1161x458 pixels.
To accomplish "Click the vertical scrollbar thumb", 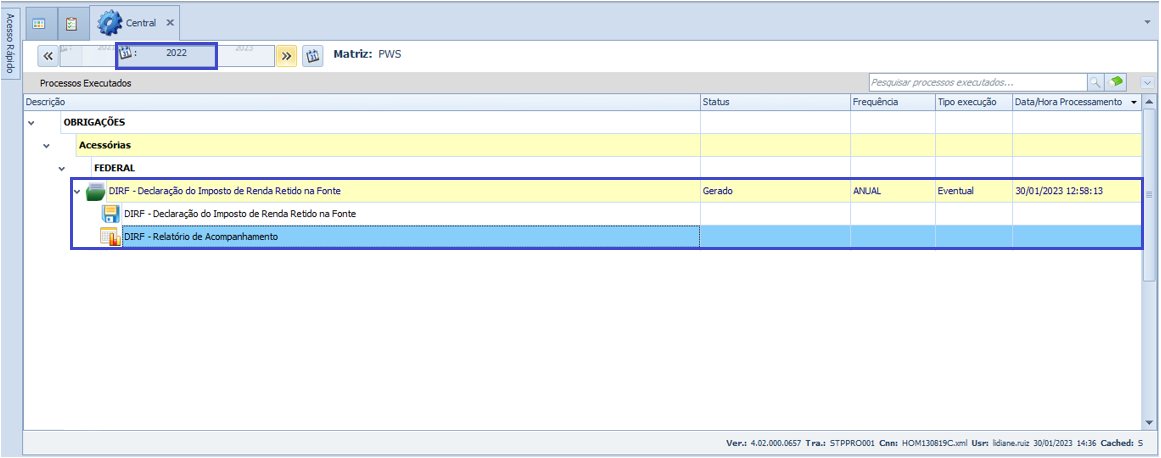I will (x=1149, y=195).
